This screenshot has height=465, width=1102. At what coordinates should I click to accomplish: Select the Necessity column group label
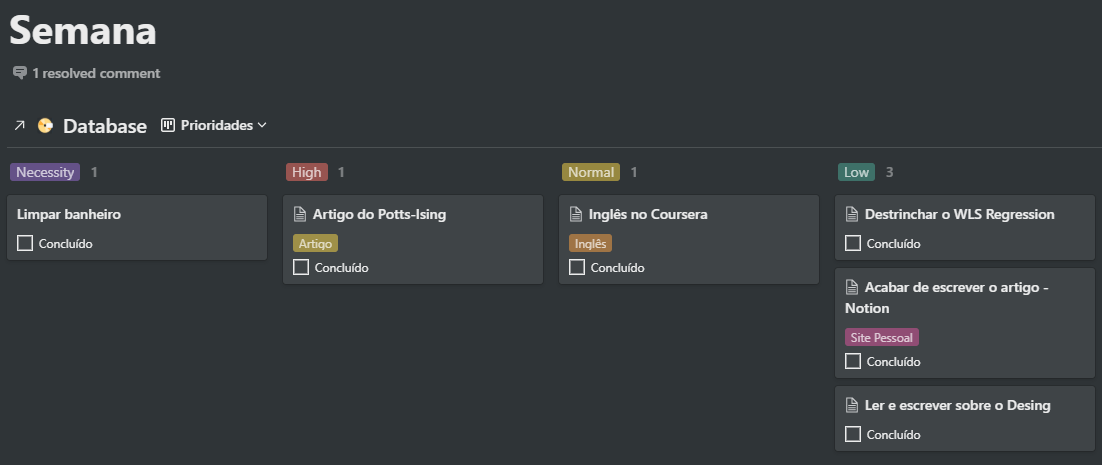coord(45,172)
